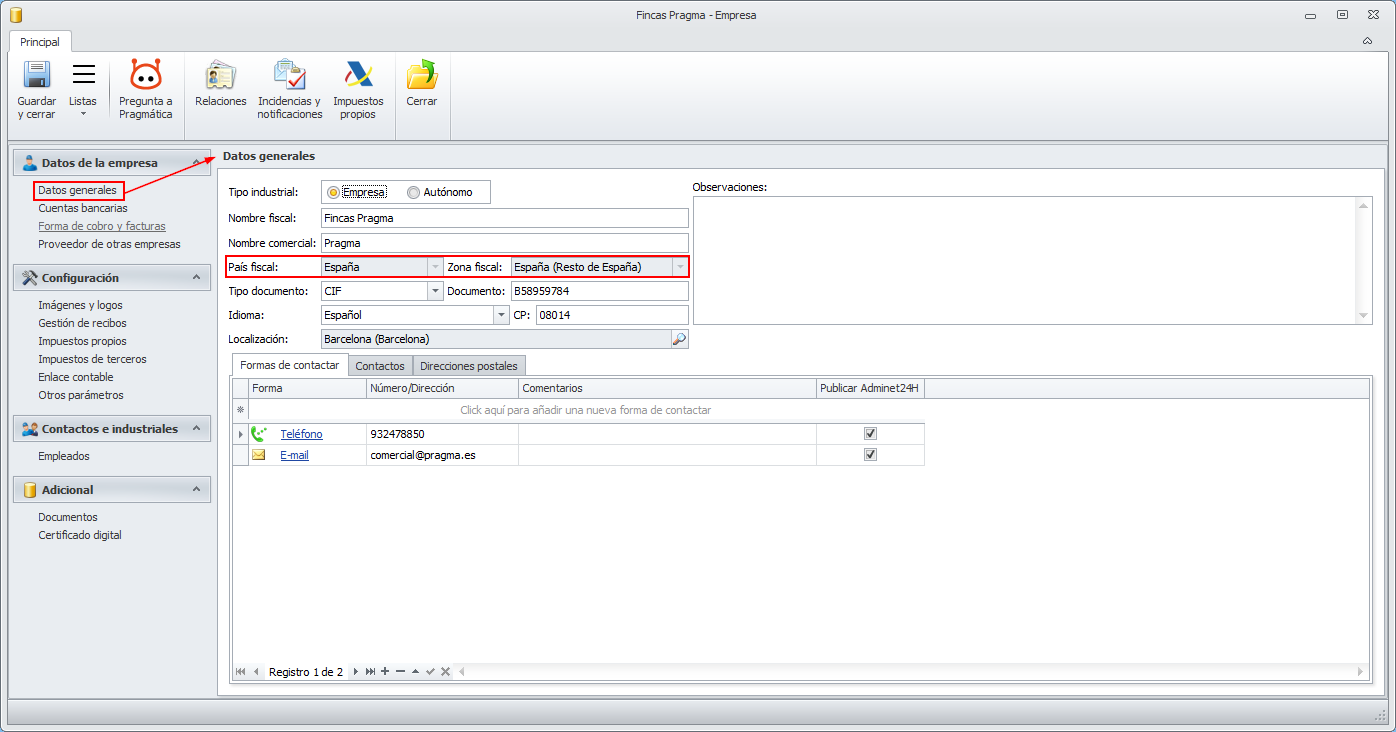Ask Pragmática with the robot icon
Viewport: 1396px width, 732px height.
point(146,75)
